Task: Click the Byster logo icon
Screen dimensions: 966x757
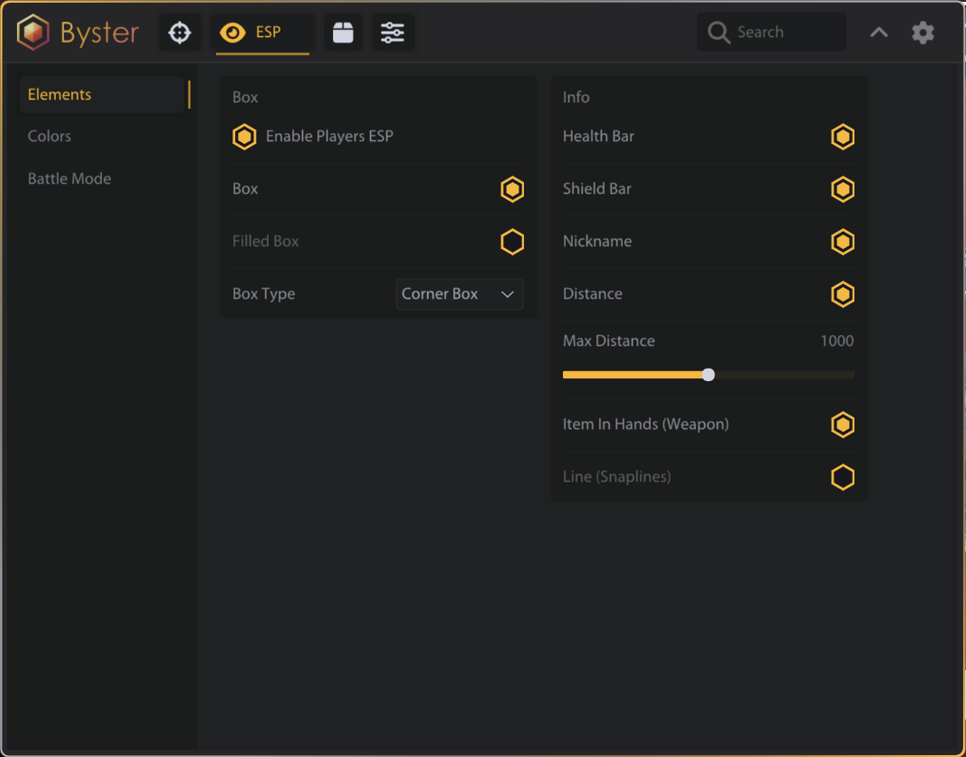Action: coord(34,33)
